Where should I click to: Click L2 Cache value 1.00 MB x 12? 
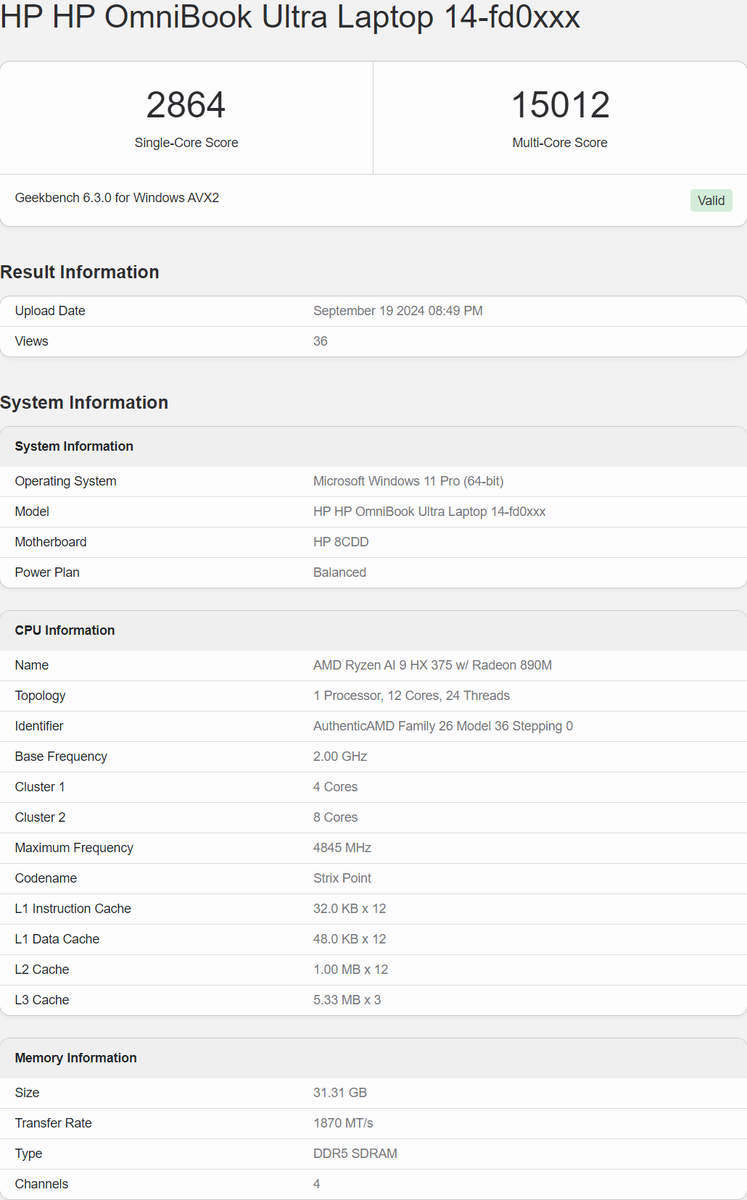(350, 969)
